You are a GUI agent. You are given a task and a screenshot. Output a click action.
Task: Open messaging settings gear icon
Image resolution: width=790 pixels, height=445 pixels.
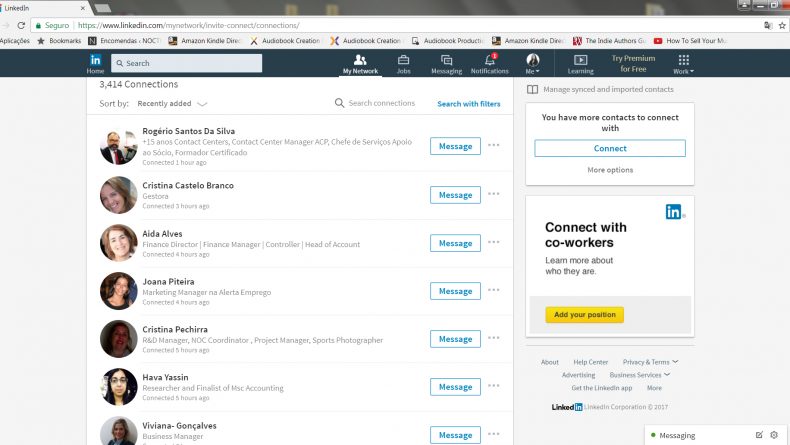774,434
